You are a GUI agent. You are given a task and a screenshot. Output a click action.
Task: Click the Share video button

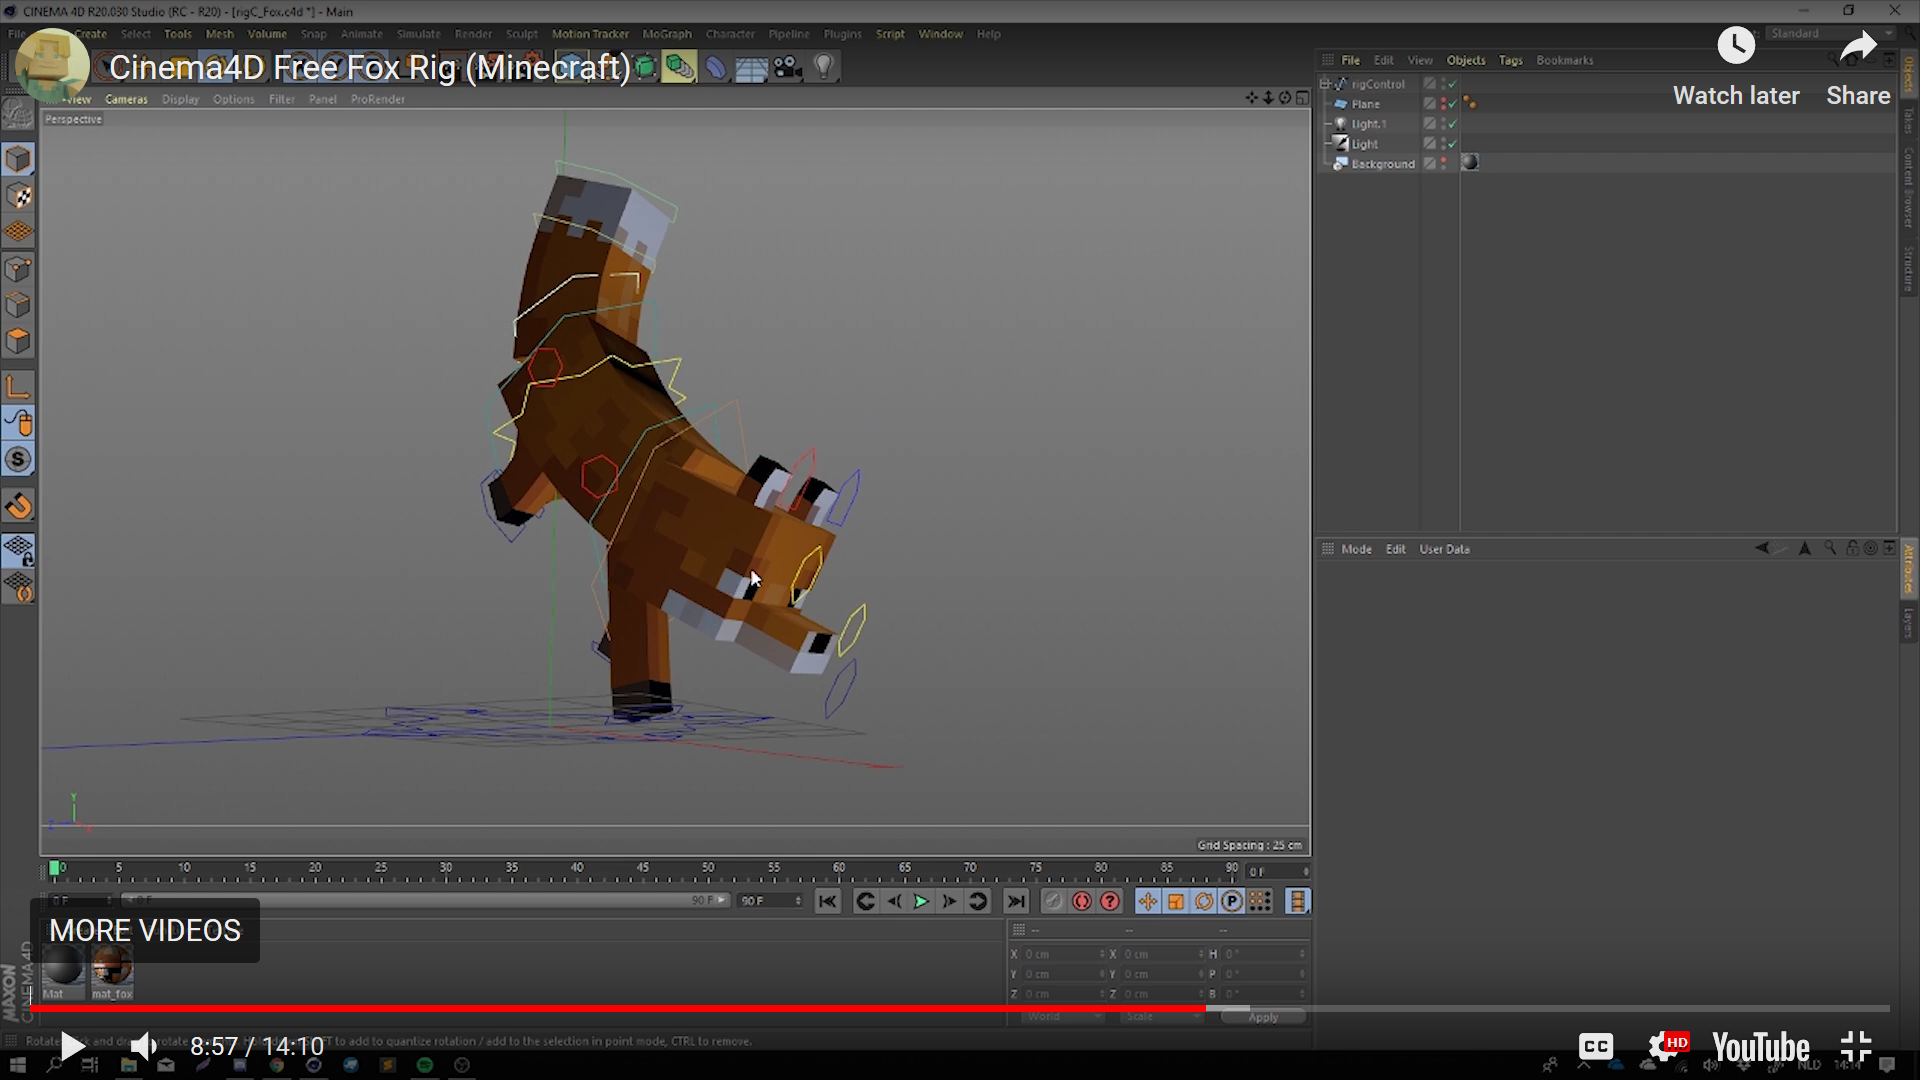pos(1858,68)
